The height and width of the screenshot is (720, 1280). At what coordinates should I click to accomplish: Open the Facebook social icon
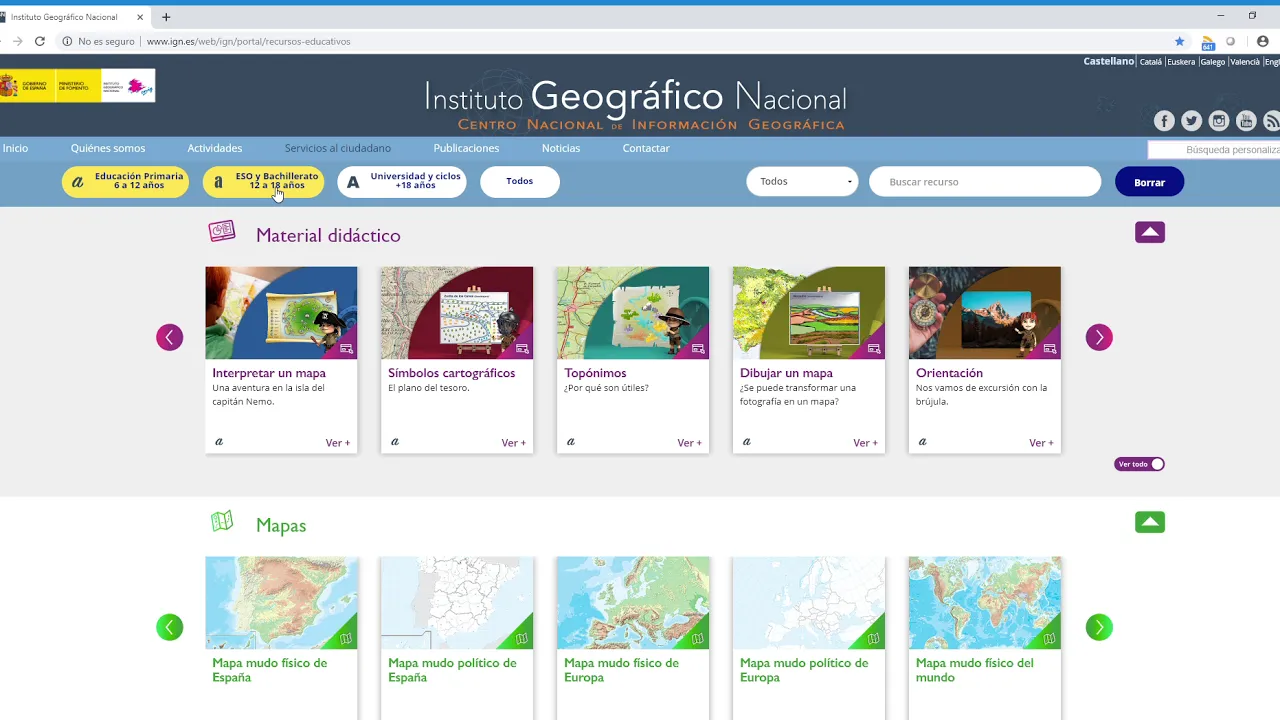click(1164, 121)
